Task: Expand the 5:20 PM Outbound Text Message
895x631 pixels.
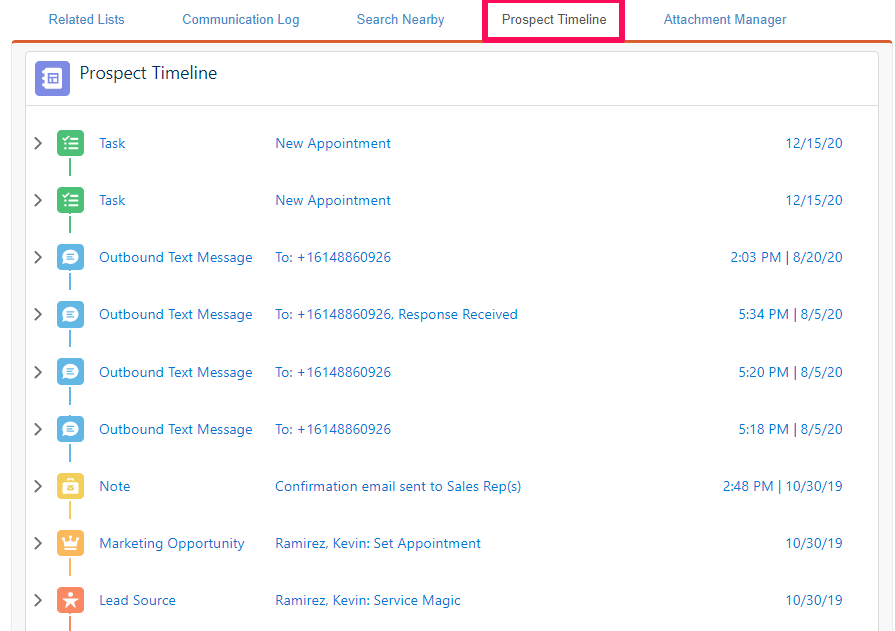Action: pyautogui.click(x=38, y=372)
